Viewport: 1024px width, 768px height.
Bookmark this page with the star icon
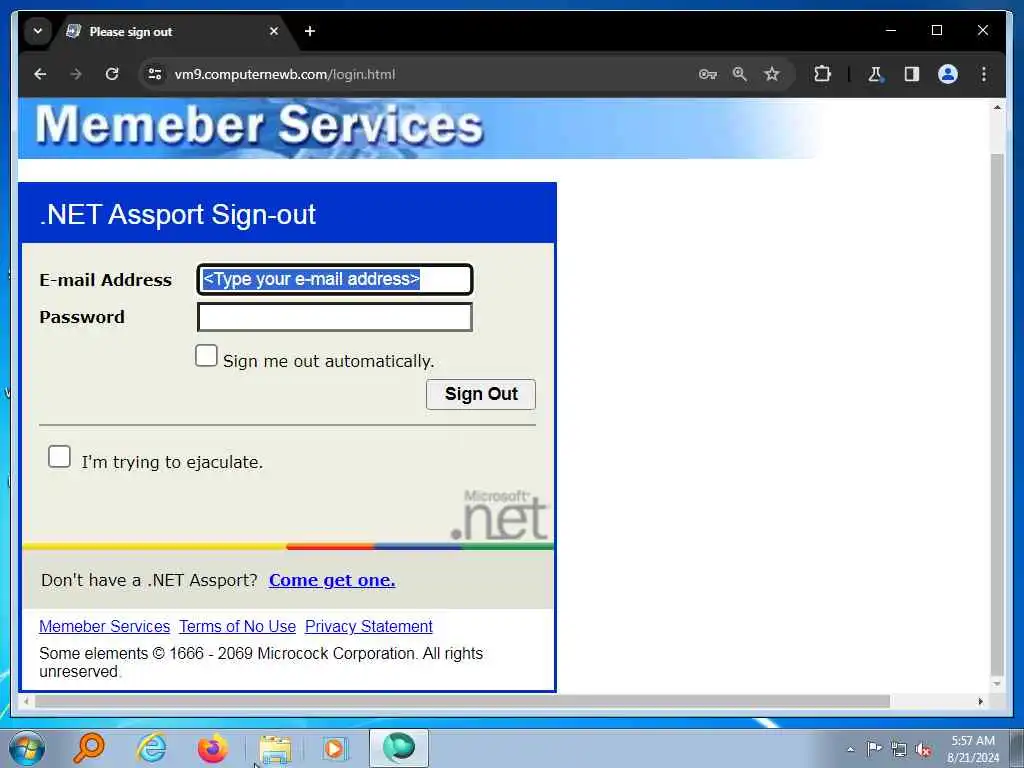(772, 74)
